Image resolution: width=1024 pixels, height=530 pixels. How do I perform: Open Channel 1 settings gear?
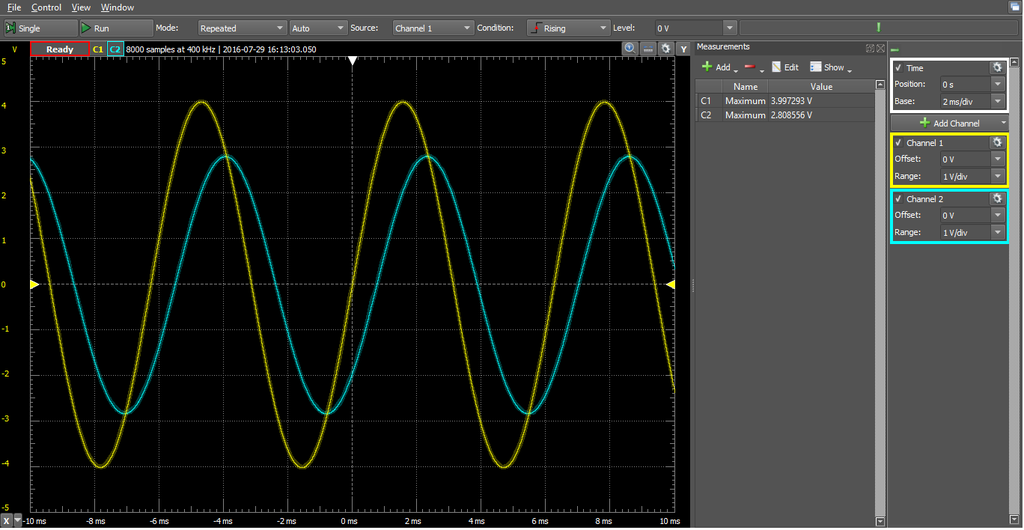(x=997, y=143)
